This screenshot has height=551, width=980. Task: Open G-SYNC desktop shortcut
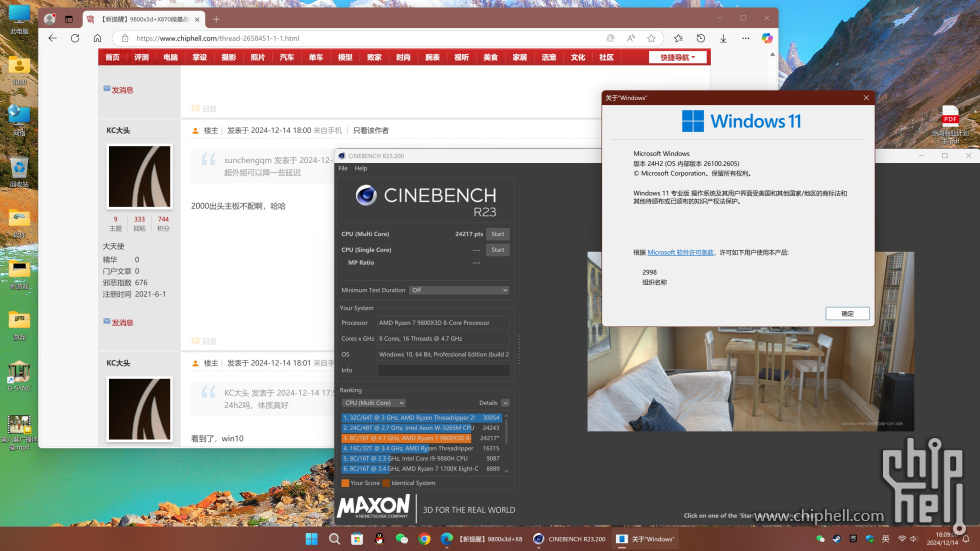(19, 376)
